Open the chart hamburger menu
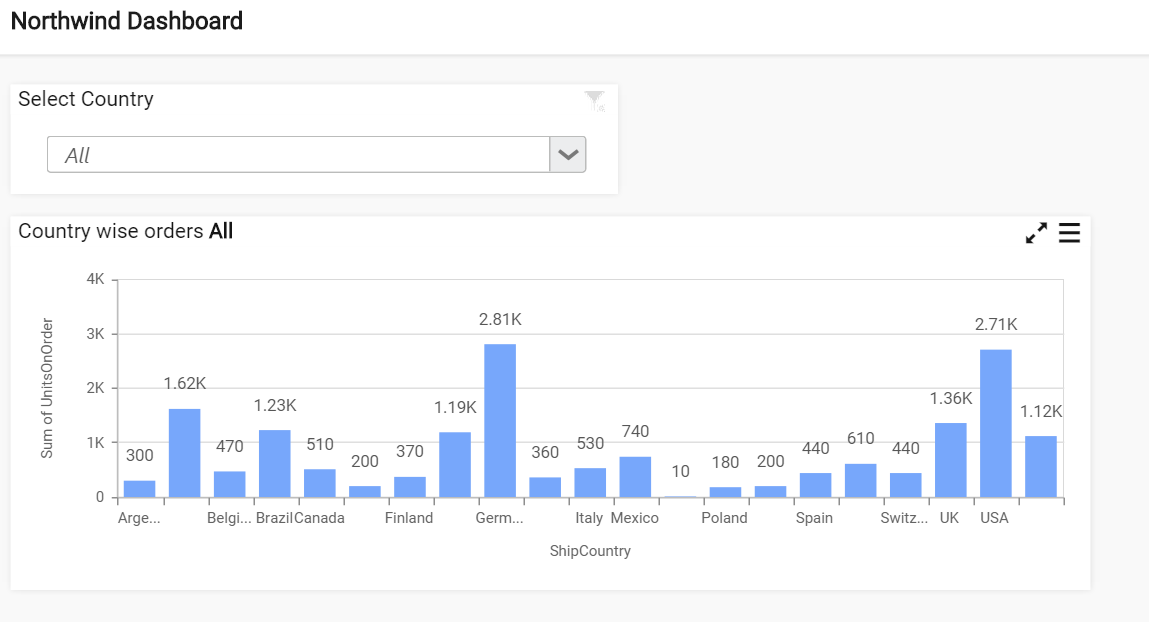Image resolution: width=1149 pixels, height=622 pixels. click(x=1069, y=233)
